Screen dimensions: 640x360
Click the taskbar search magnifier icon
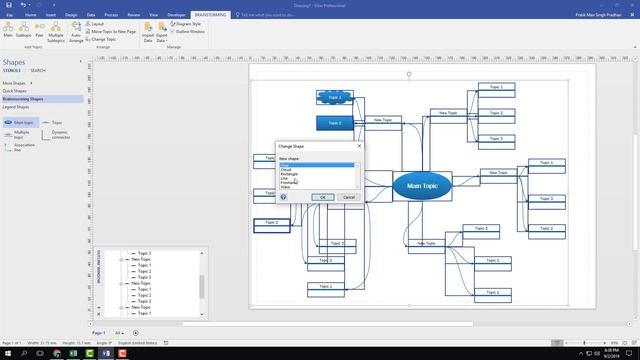click(x=24, y=353)
